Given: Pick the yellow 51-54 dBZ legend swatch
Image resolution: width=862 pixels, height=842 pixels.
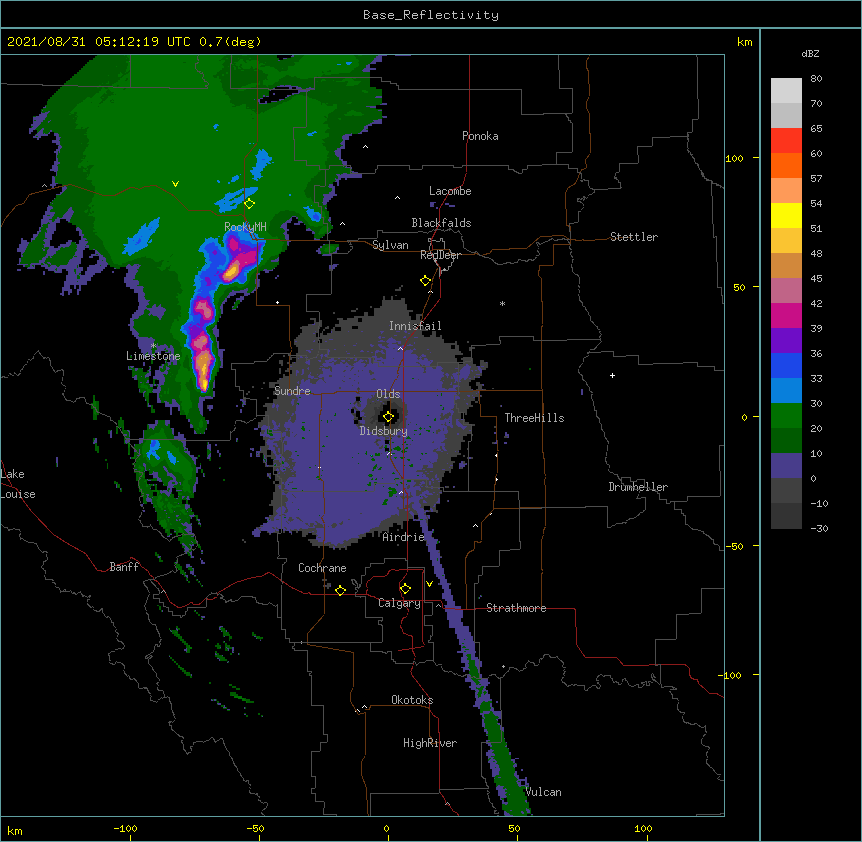Looking at the screenshot, I should coord(786,215).
